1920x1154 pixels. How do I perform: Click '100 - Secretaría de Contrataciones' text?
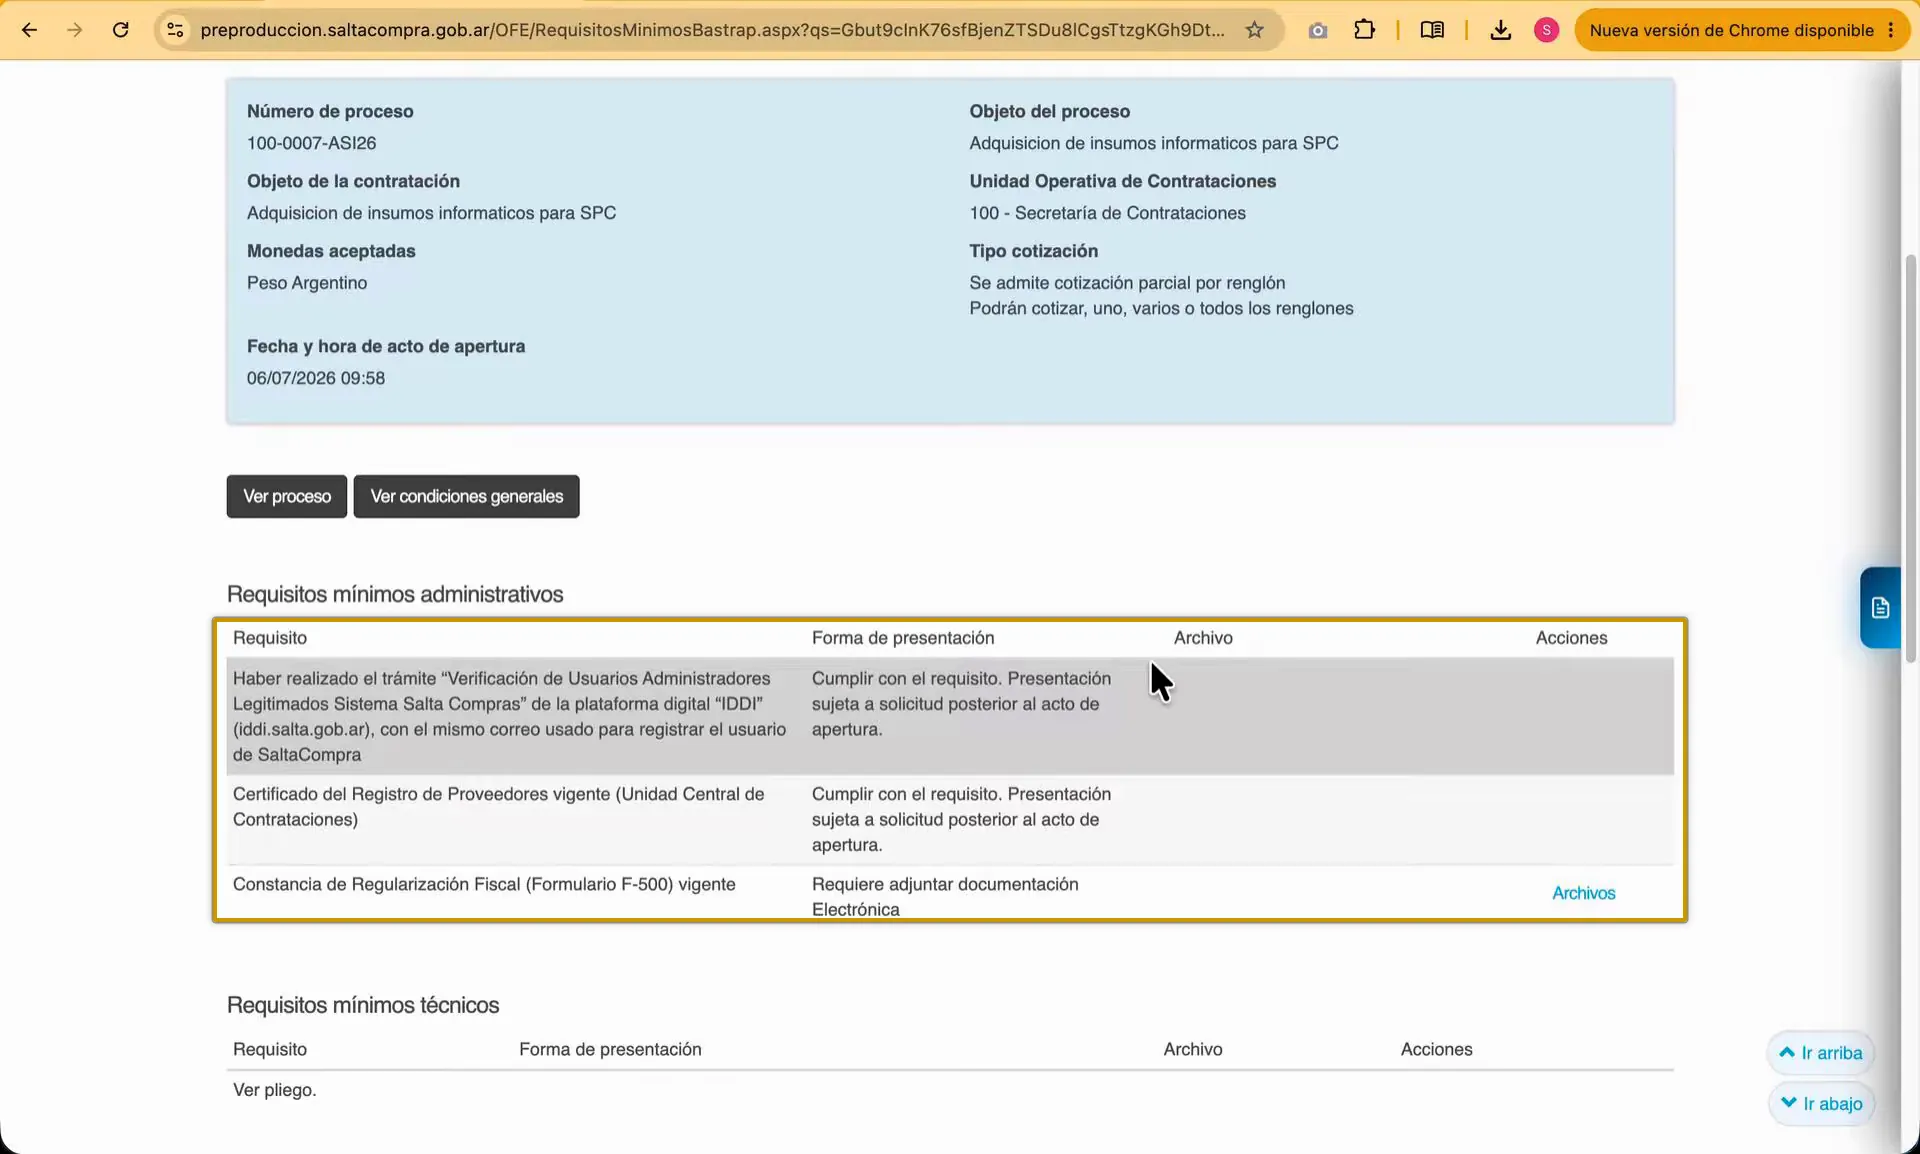(x=1107, y=213)
